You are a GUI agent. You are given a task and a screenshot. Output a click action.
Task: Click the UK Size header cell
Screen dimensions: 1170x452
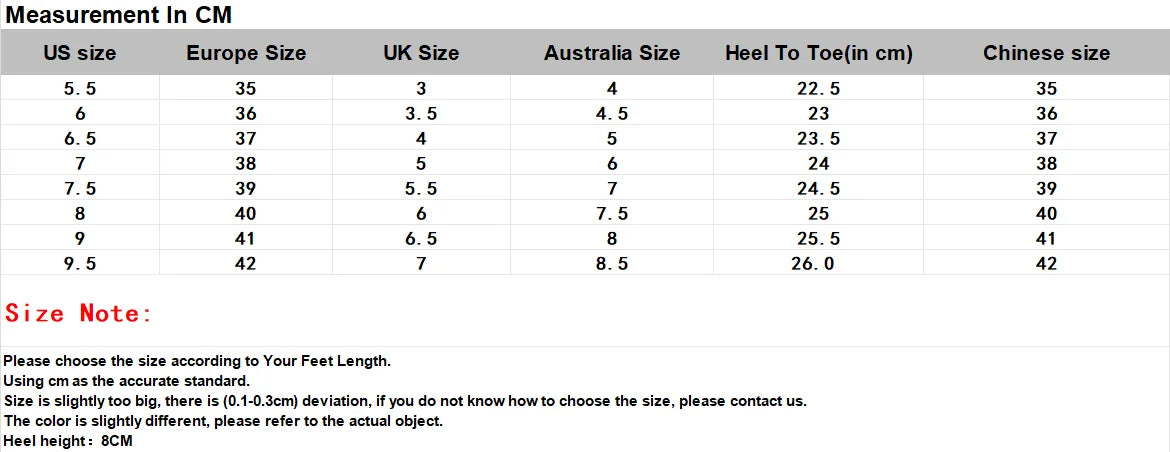point(422,54)
